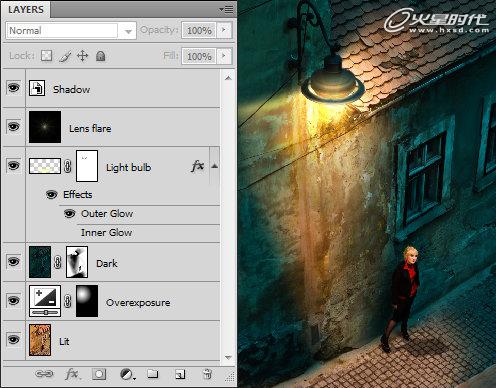Image resolution: width=496 pixels, height=388 pixels.
Task: Hide the Dark layer
Action: tap(13, 262)
